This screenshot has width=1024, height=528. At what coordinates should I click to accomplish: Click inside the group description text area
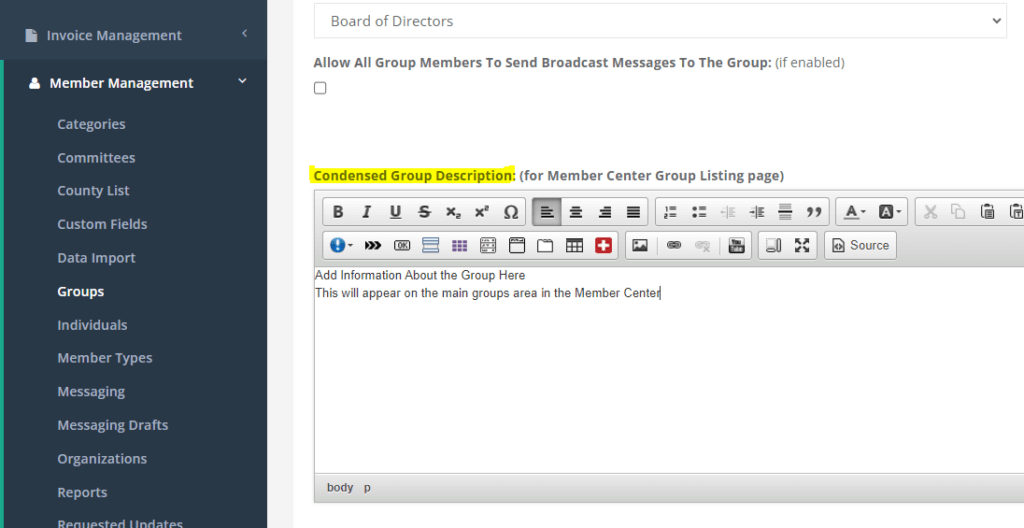click(660, 380)
